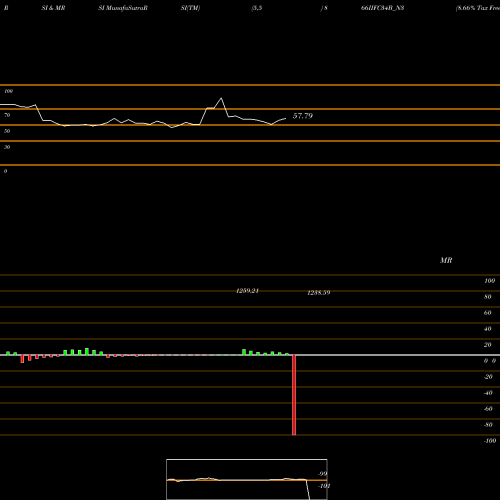This screenshot has width=500, height=500.
Task: Click the peak of the white RSI line
Action: coord(221,98)
